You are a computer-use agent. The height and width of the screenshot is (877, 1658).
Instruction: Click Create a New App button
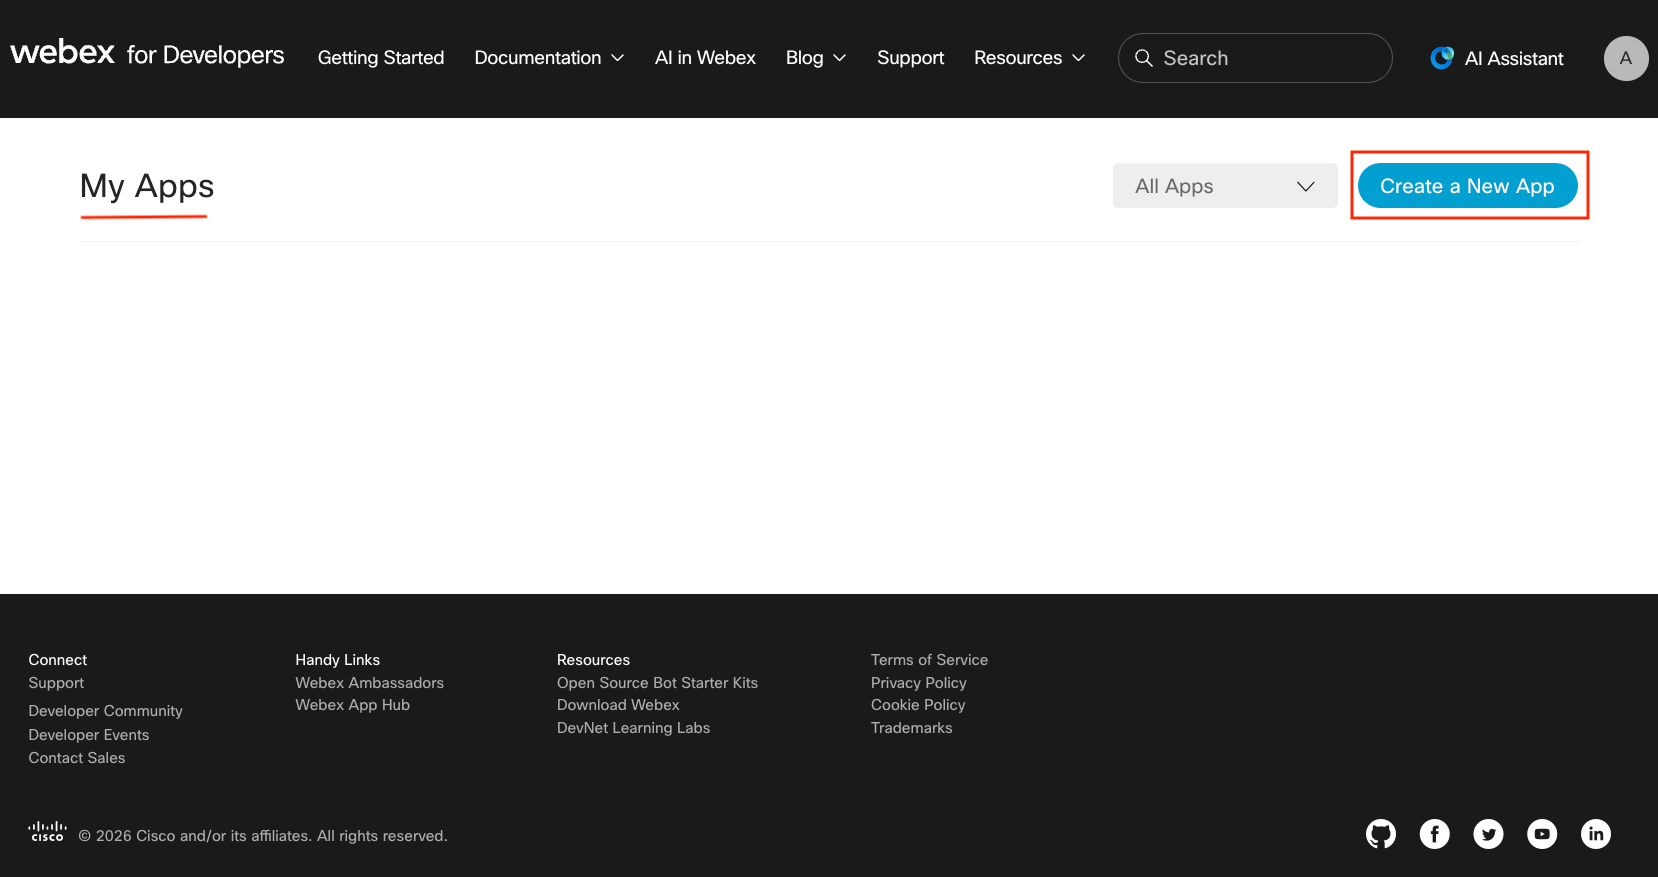click(1467, 186)
